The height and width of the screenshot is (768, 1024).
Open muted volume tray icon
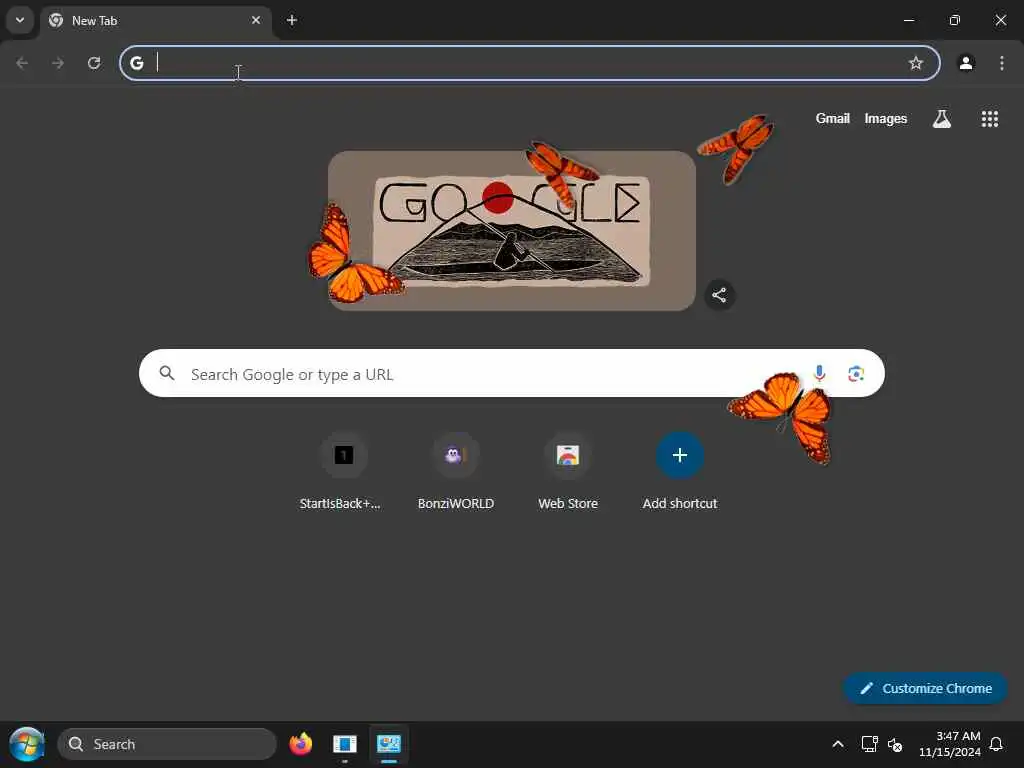pyautogui.click(x=895, y=744)
